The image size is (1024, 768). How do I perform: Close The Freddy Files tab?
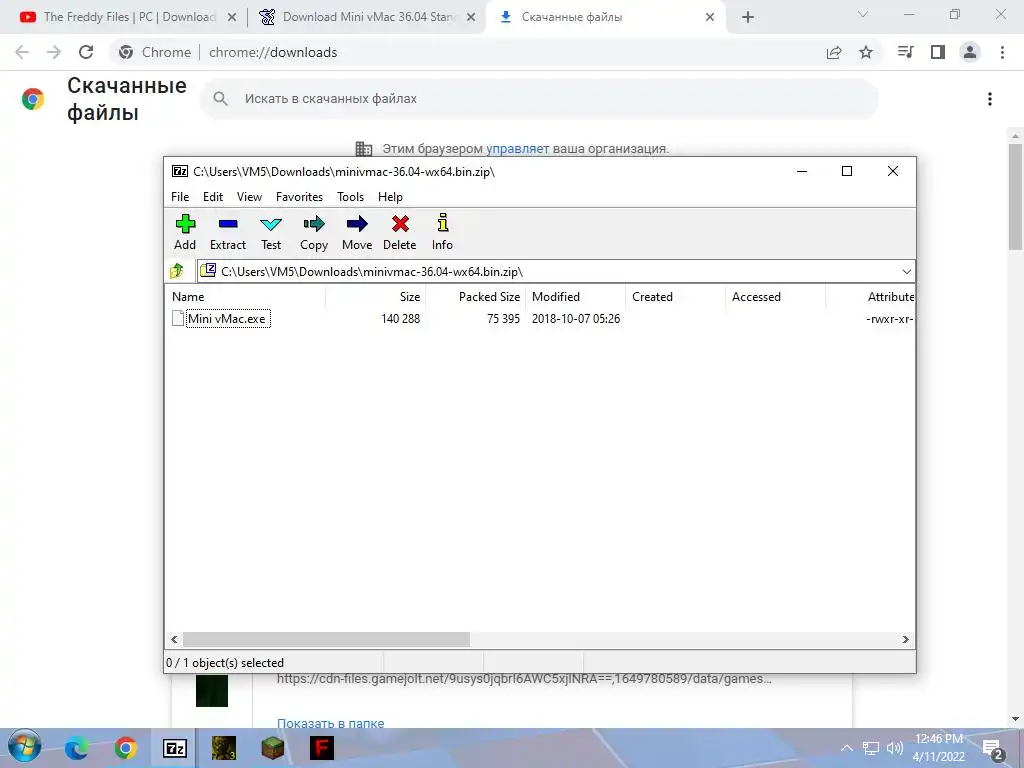(232, 17)
